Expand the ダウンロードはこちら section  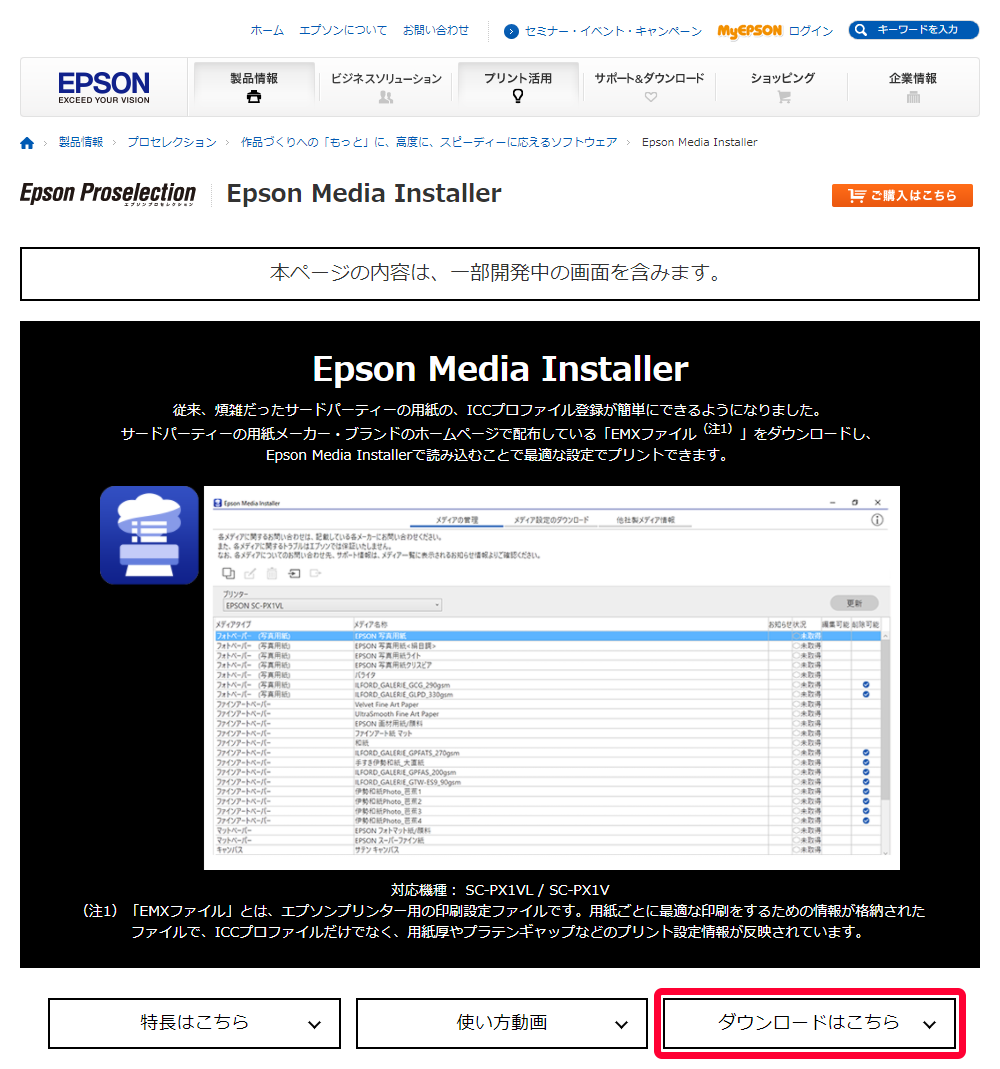809,1023
